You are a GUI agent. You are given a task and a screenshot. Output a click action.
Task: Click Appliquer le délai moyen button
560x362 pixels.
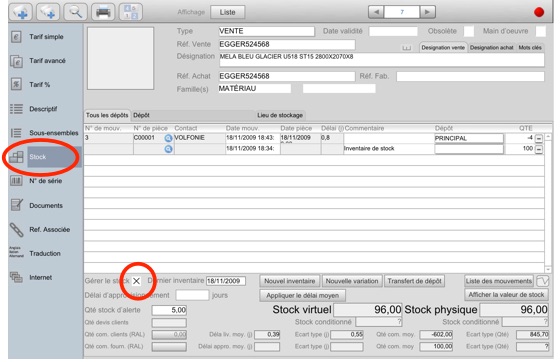302,296
